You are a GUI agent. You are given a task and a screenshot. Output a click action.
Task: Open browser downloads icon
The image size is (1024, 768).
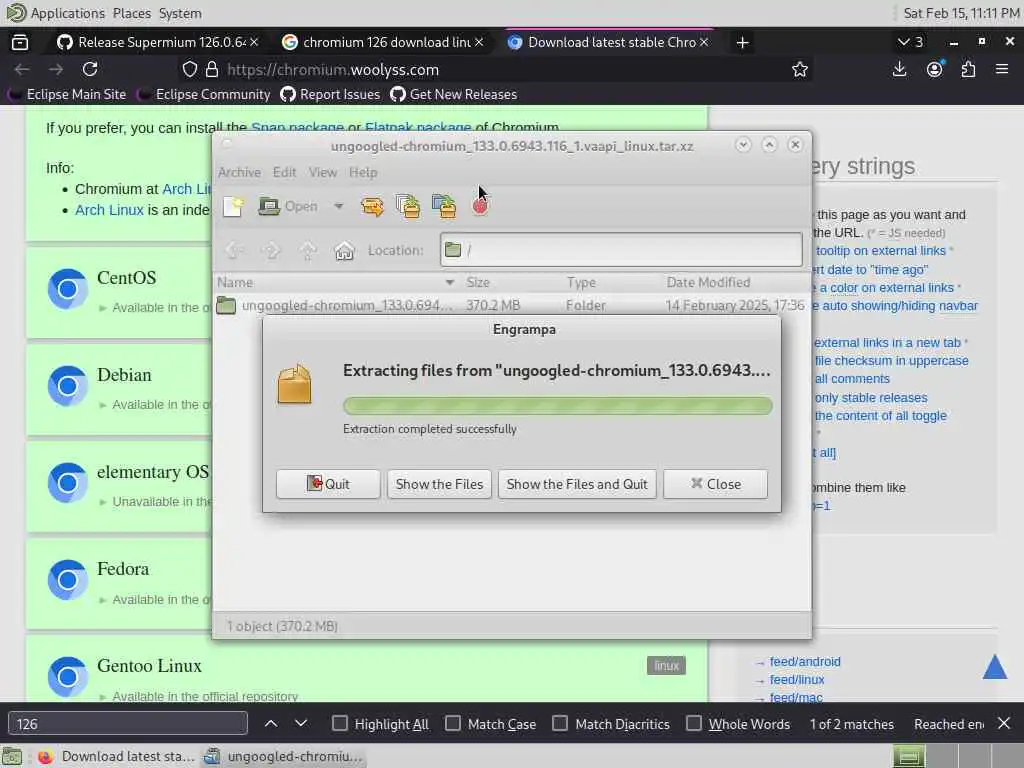click(x=899, y=69)
